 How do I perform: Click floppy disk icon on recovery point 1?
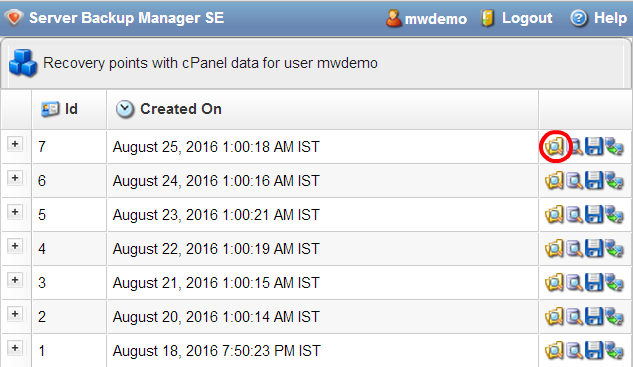pyautogui.click(x=594, y=351)
